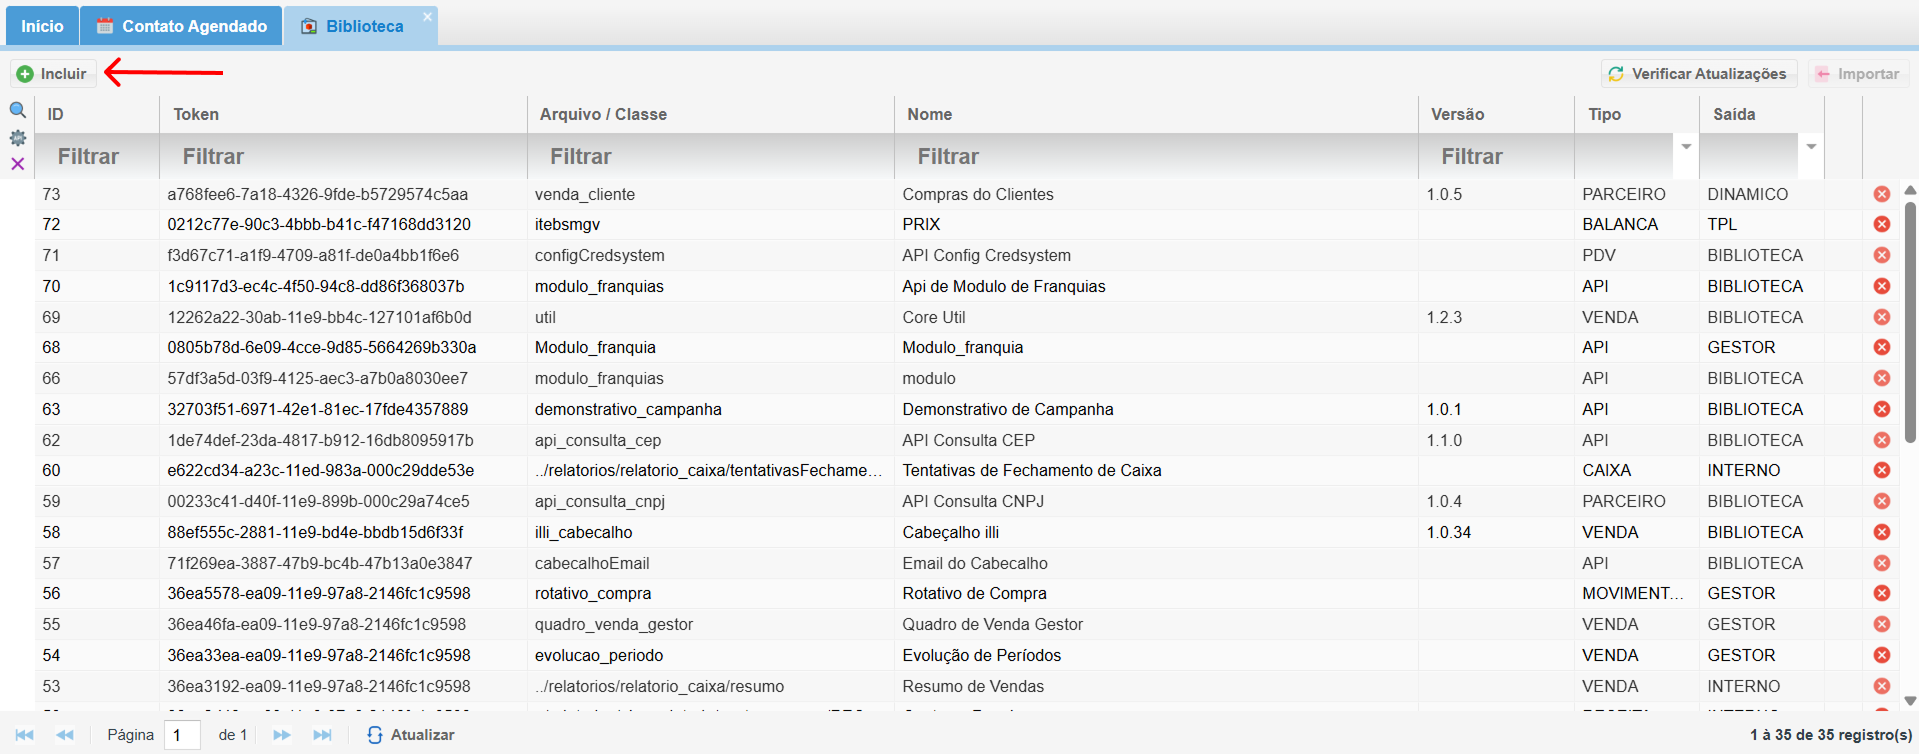The image size is (1919, 754).
Task: Open the Início tab
Action: click(42, 26)
